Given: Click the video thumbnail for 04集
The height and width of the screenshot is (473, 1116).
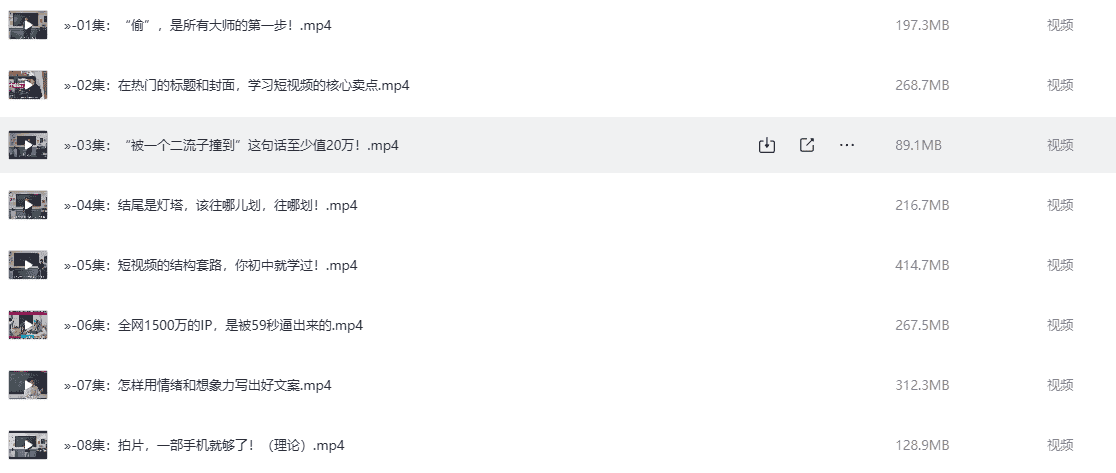Looking at the screenshot, I should [x=28, y=205].
